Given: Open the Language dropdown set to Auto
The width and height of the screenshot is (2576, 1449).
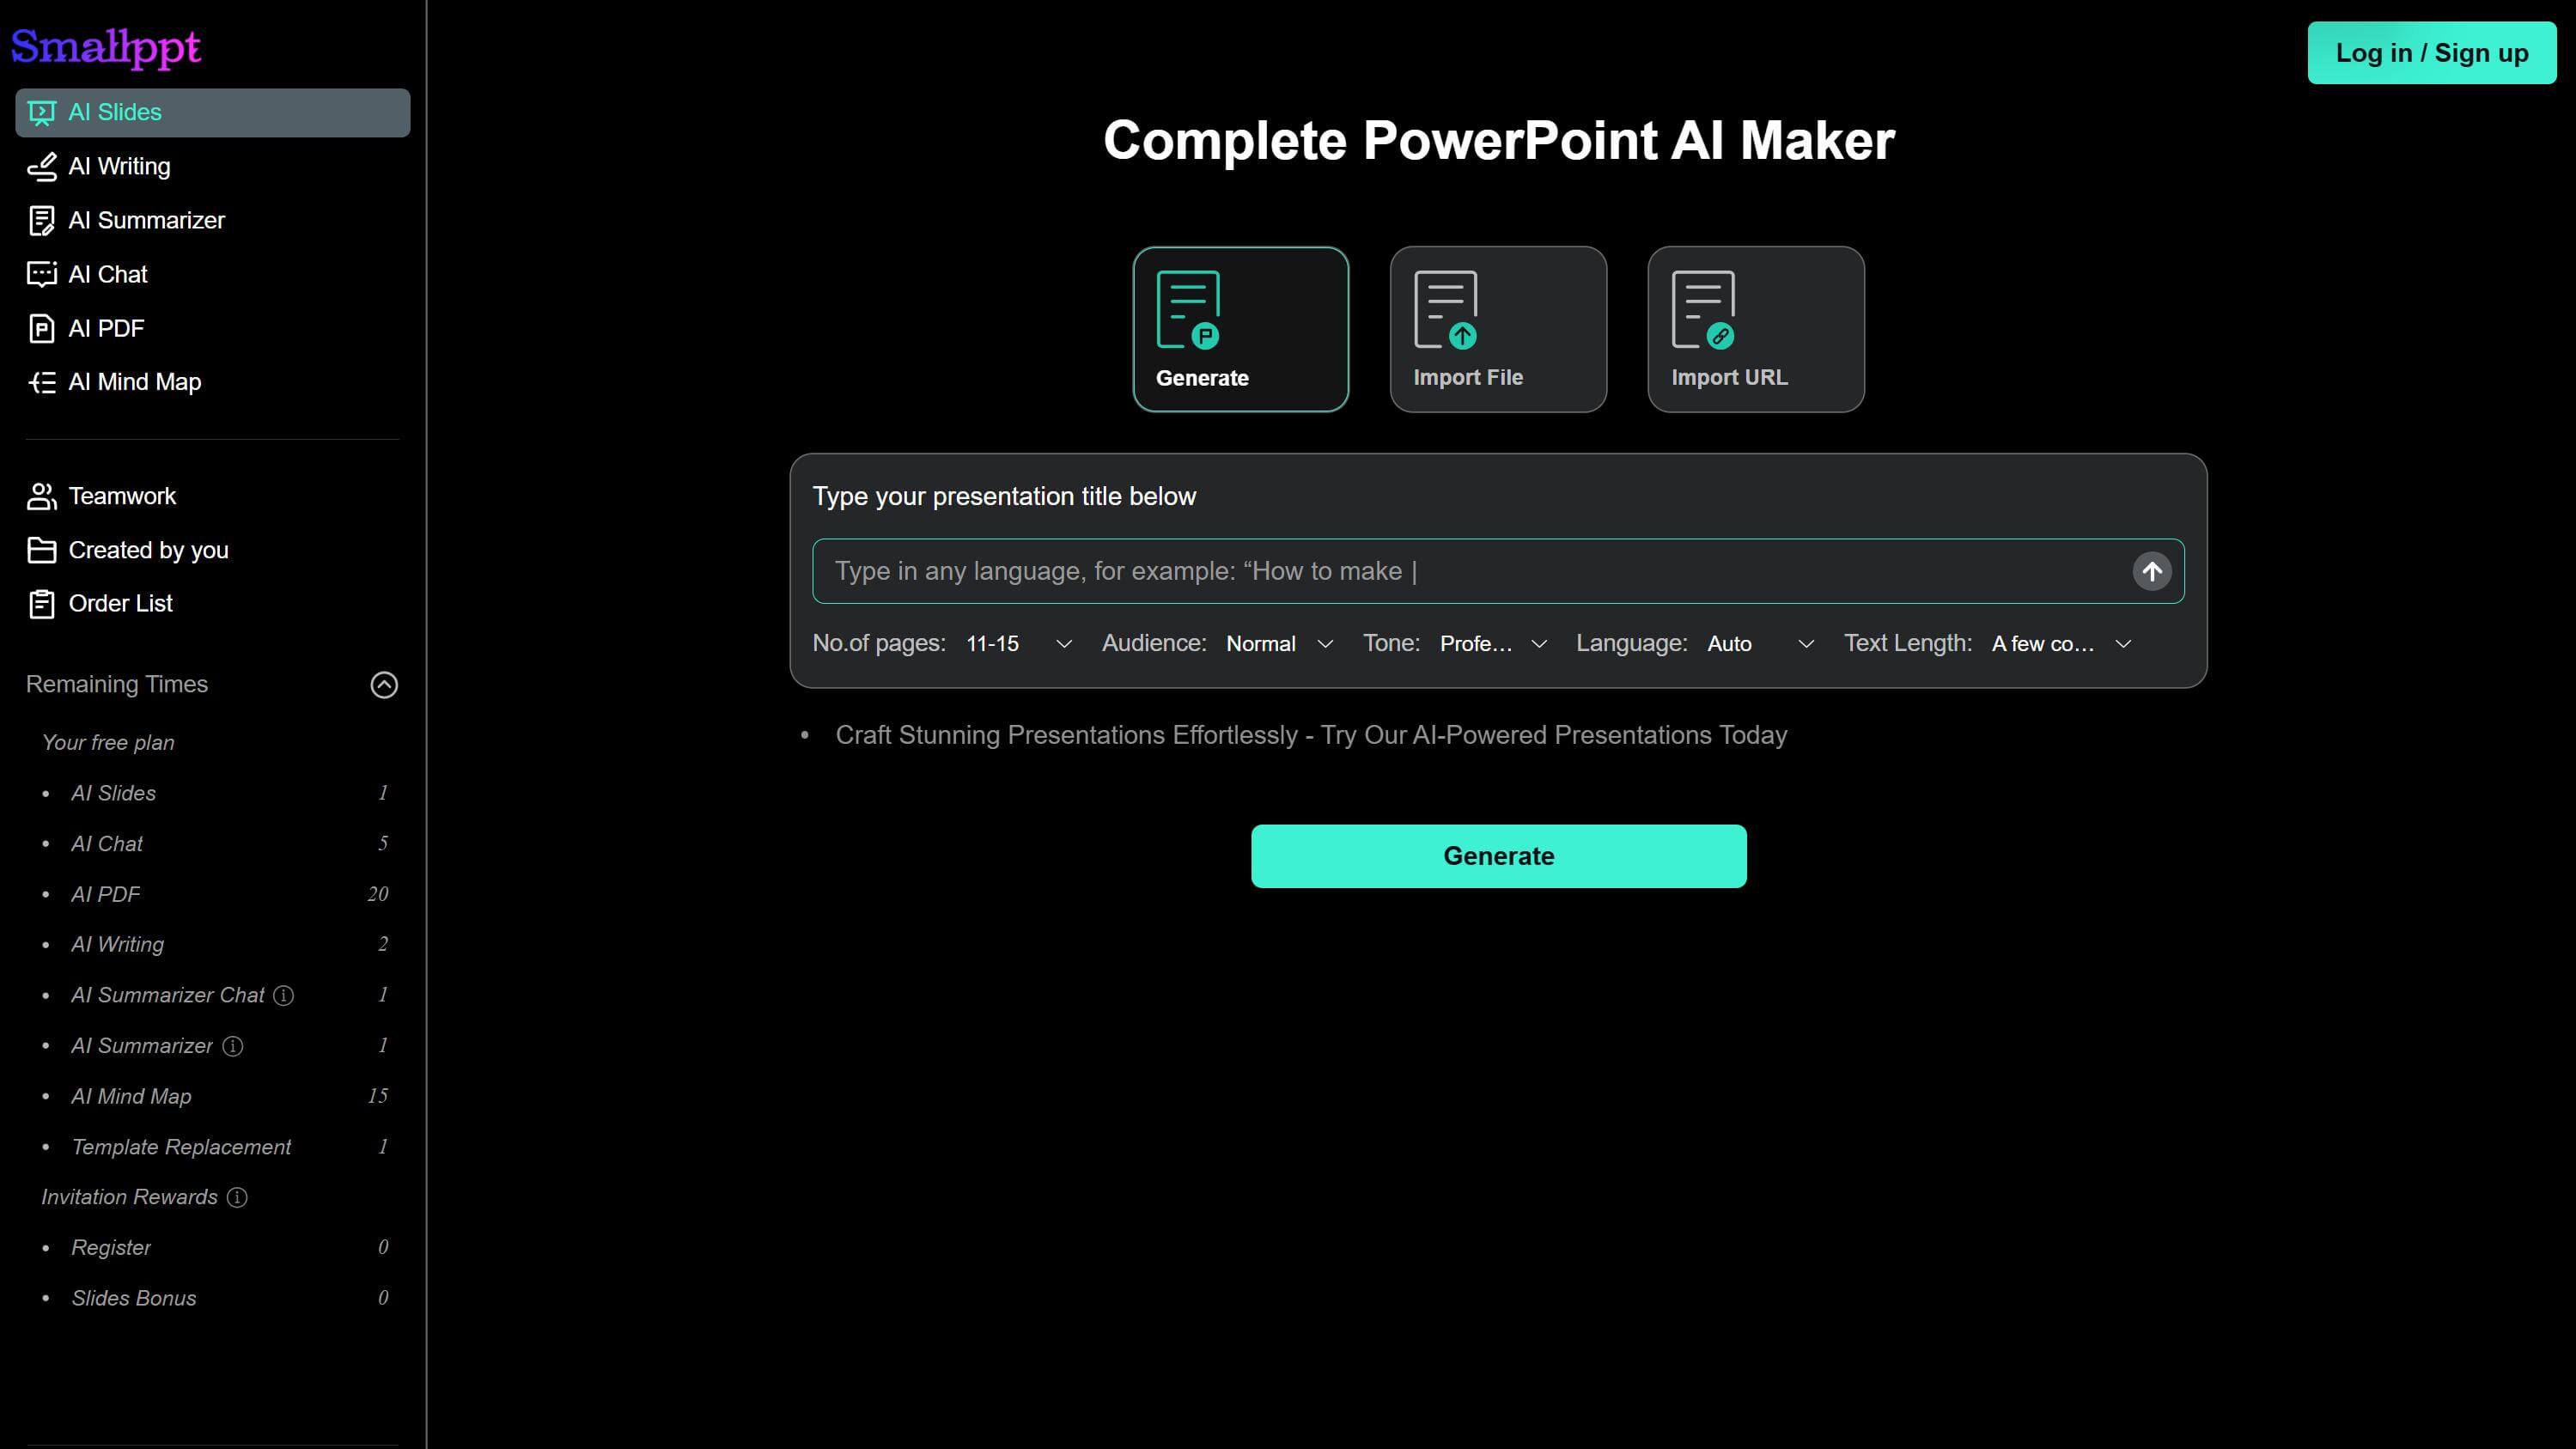Looking at the screenshot, I should [x=1760, y=644].
